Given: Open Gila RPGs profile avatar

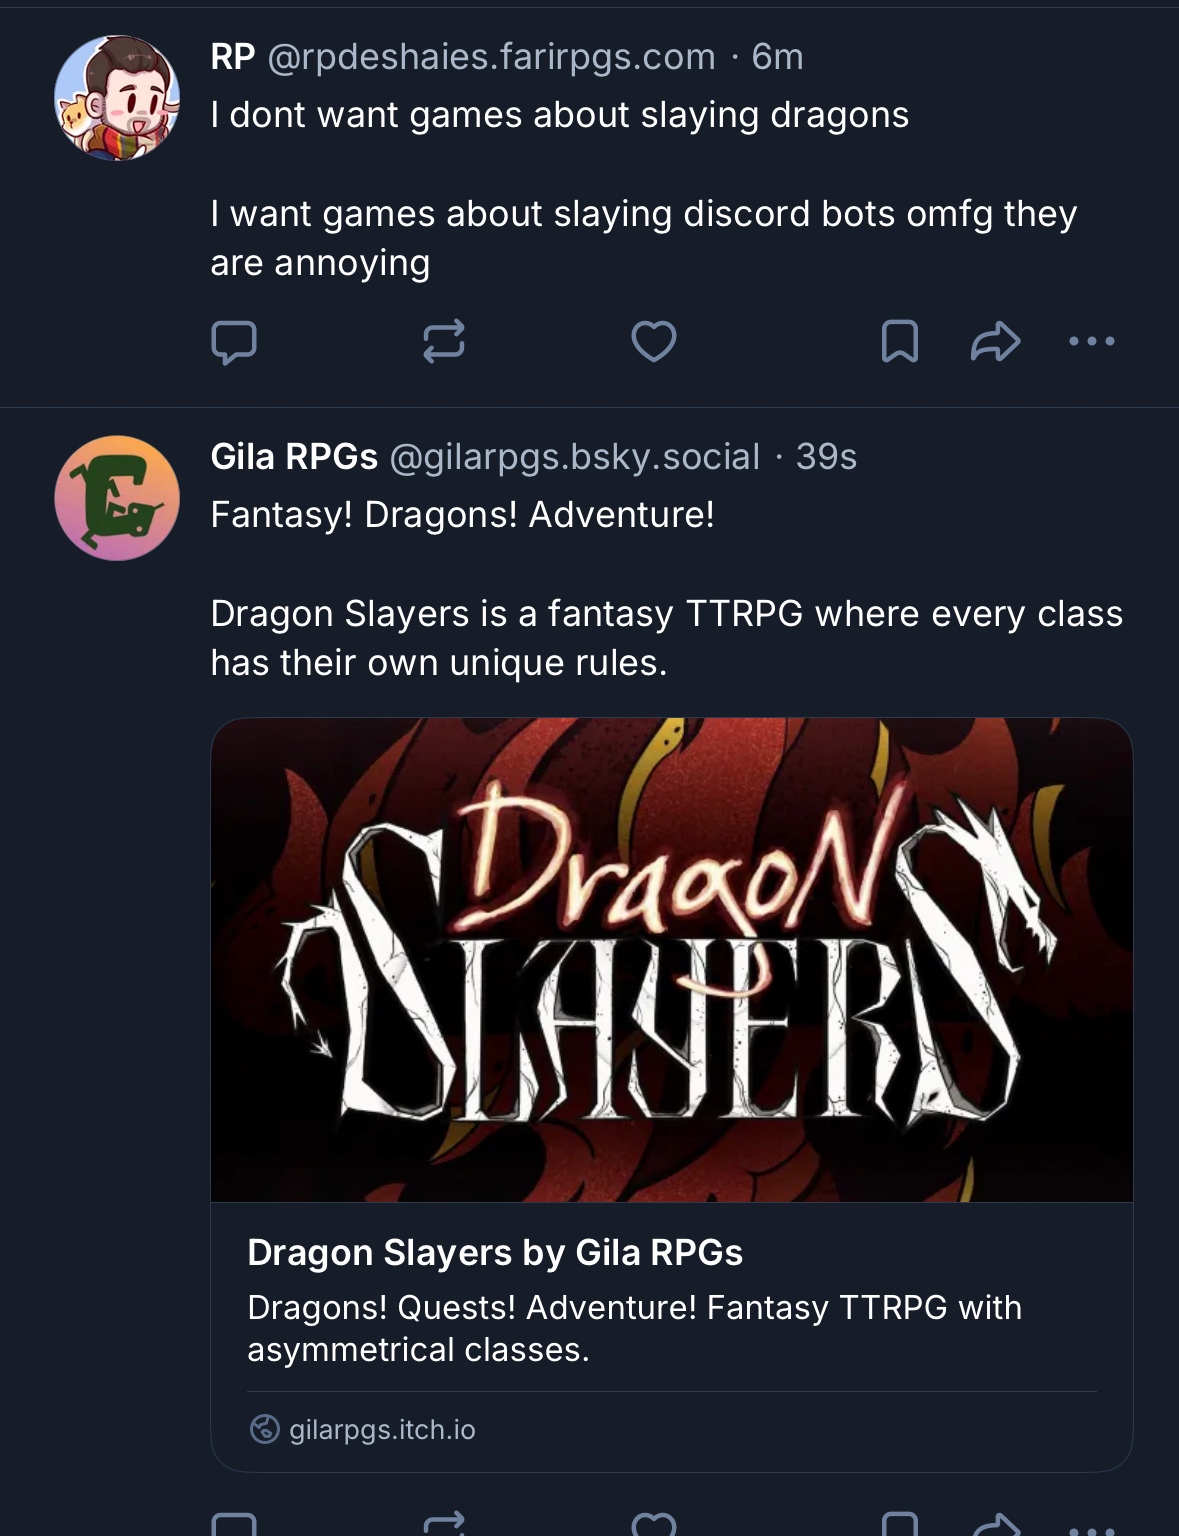Looking at the screenshot, I should [x=117, y=498].
